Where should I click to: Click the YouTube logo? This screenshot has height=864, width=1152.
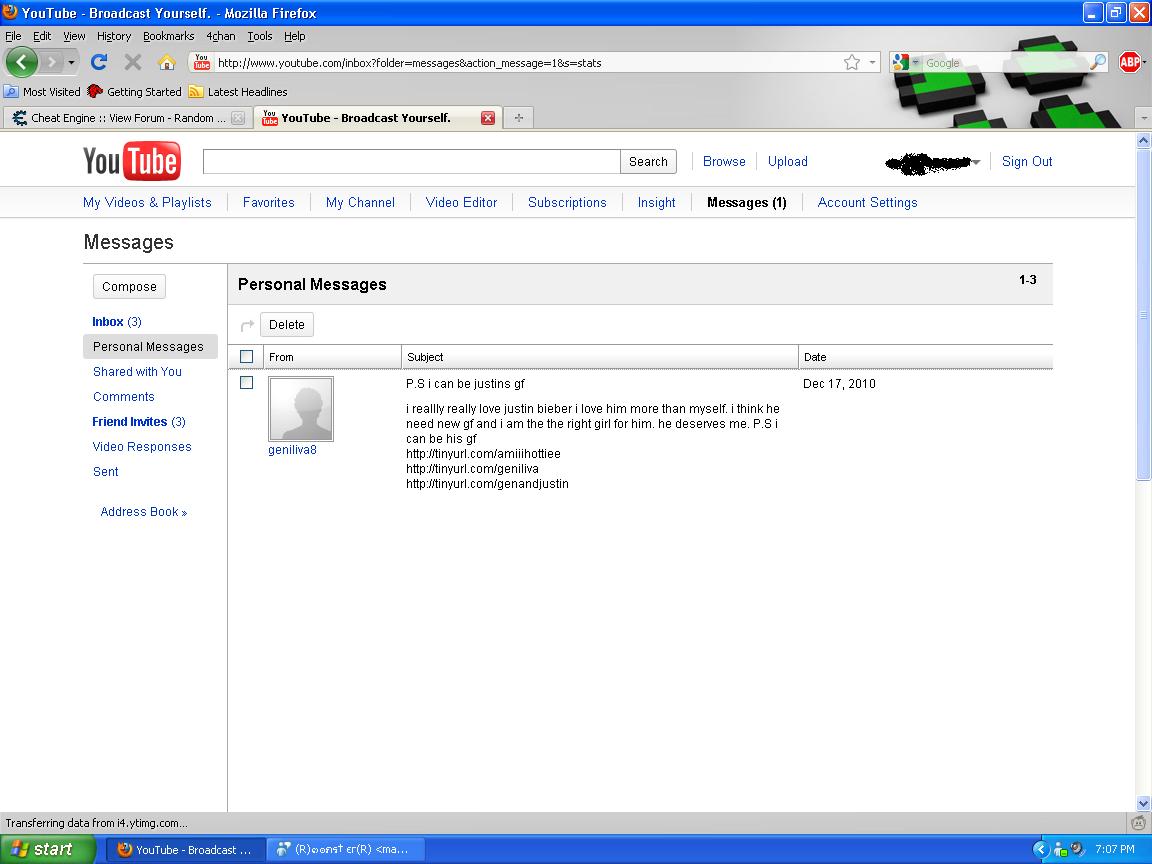[x=132, y=161]
